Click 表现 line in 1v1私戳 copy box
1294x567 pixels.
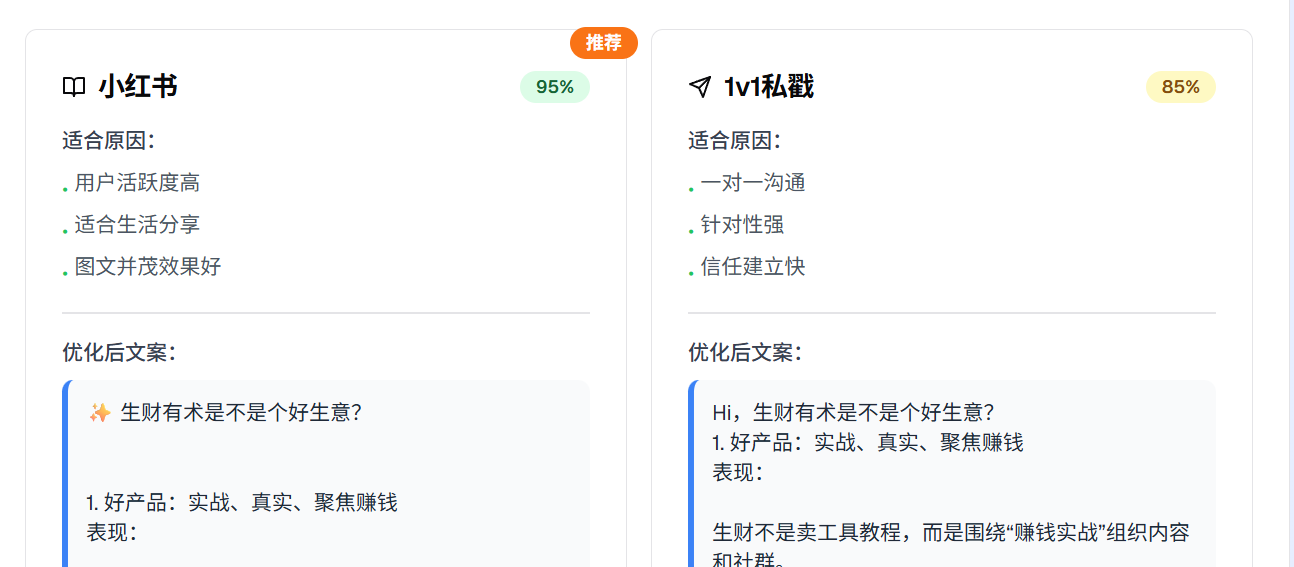tap(737, 472)
